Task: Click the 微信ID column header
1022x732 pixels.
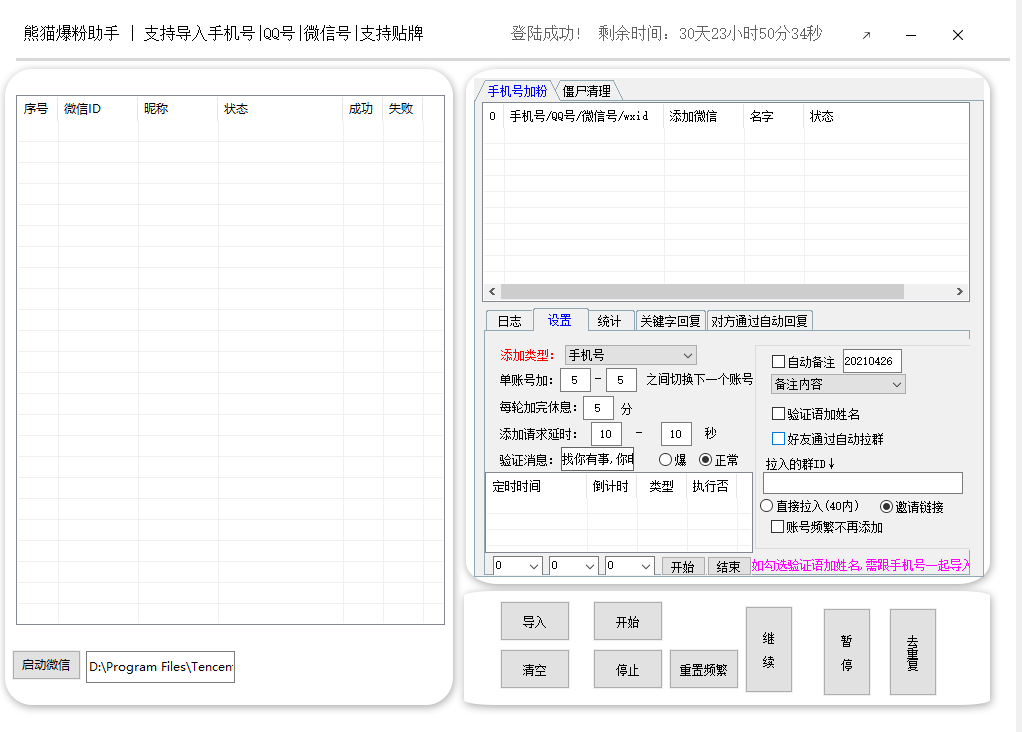Action: click(x=98, y=109)
